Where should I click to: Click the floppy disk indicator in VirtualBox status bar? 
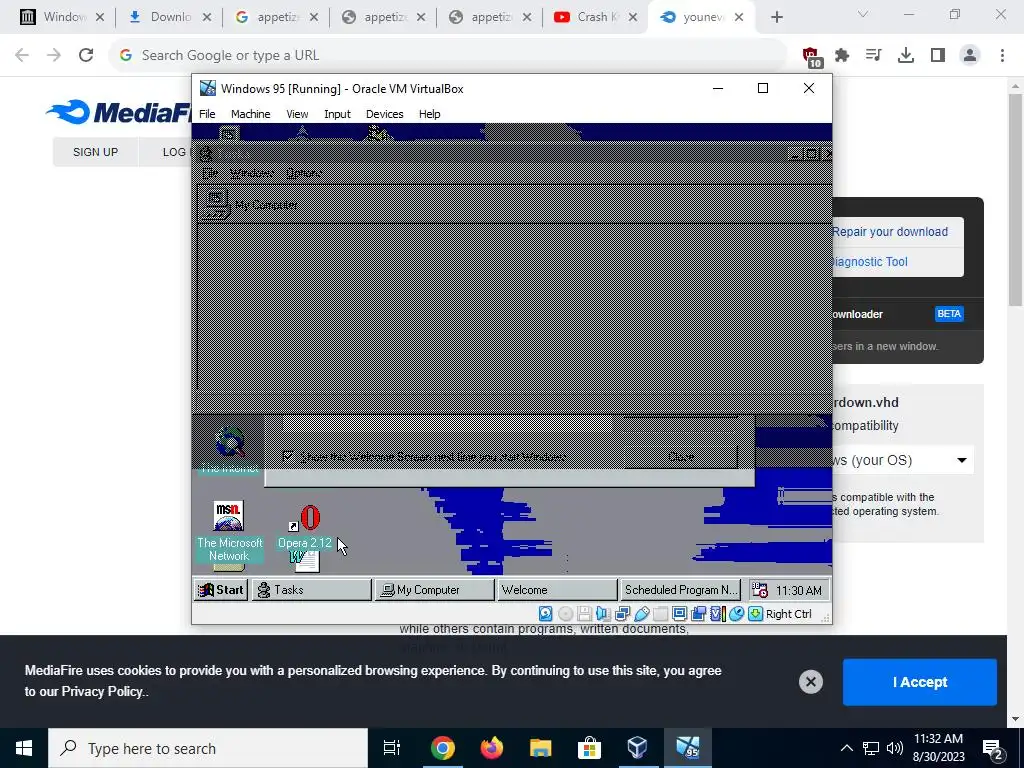pos(584,614)
